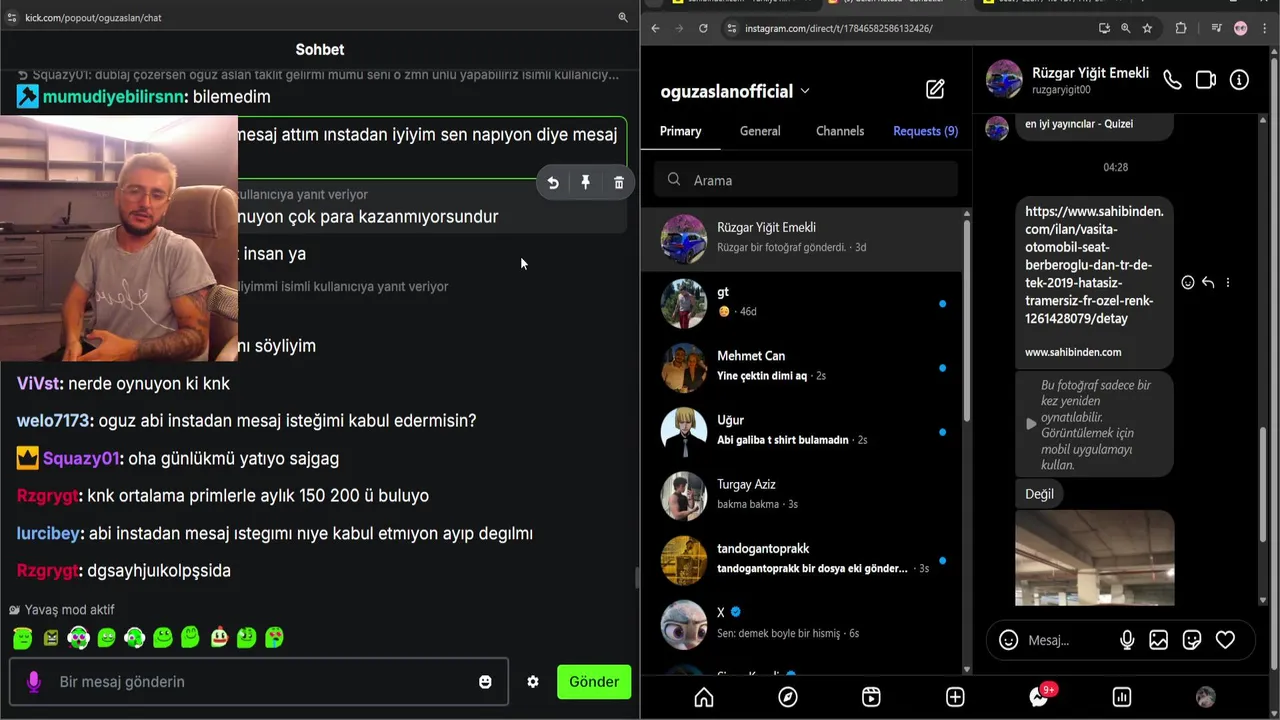The image size is (1280, 720).
Task: Focus the Bir mesaj gönderin input
Action: tap(259, 682)
